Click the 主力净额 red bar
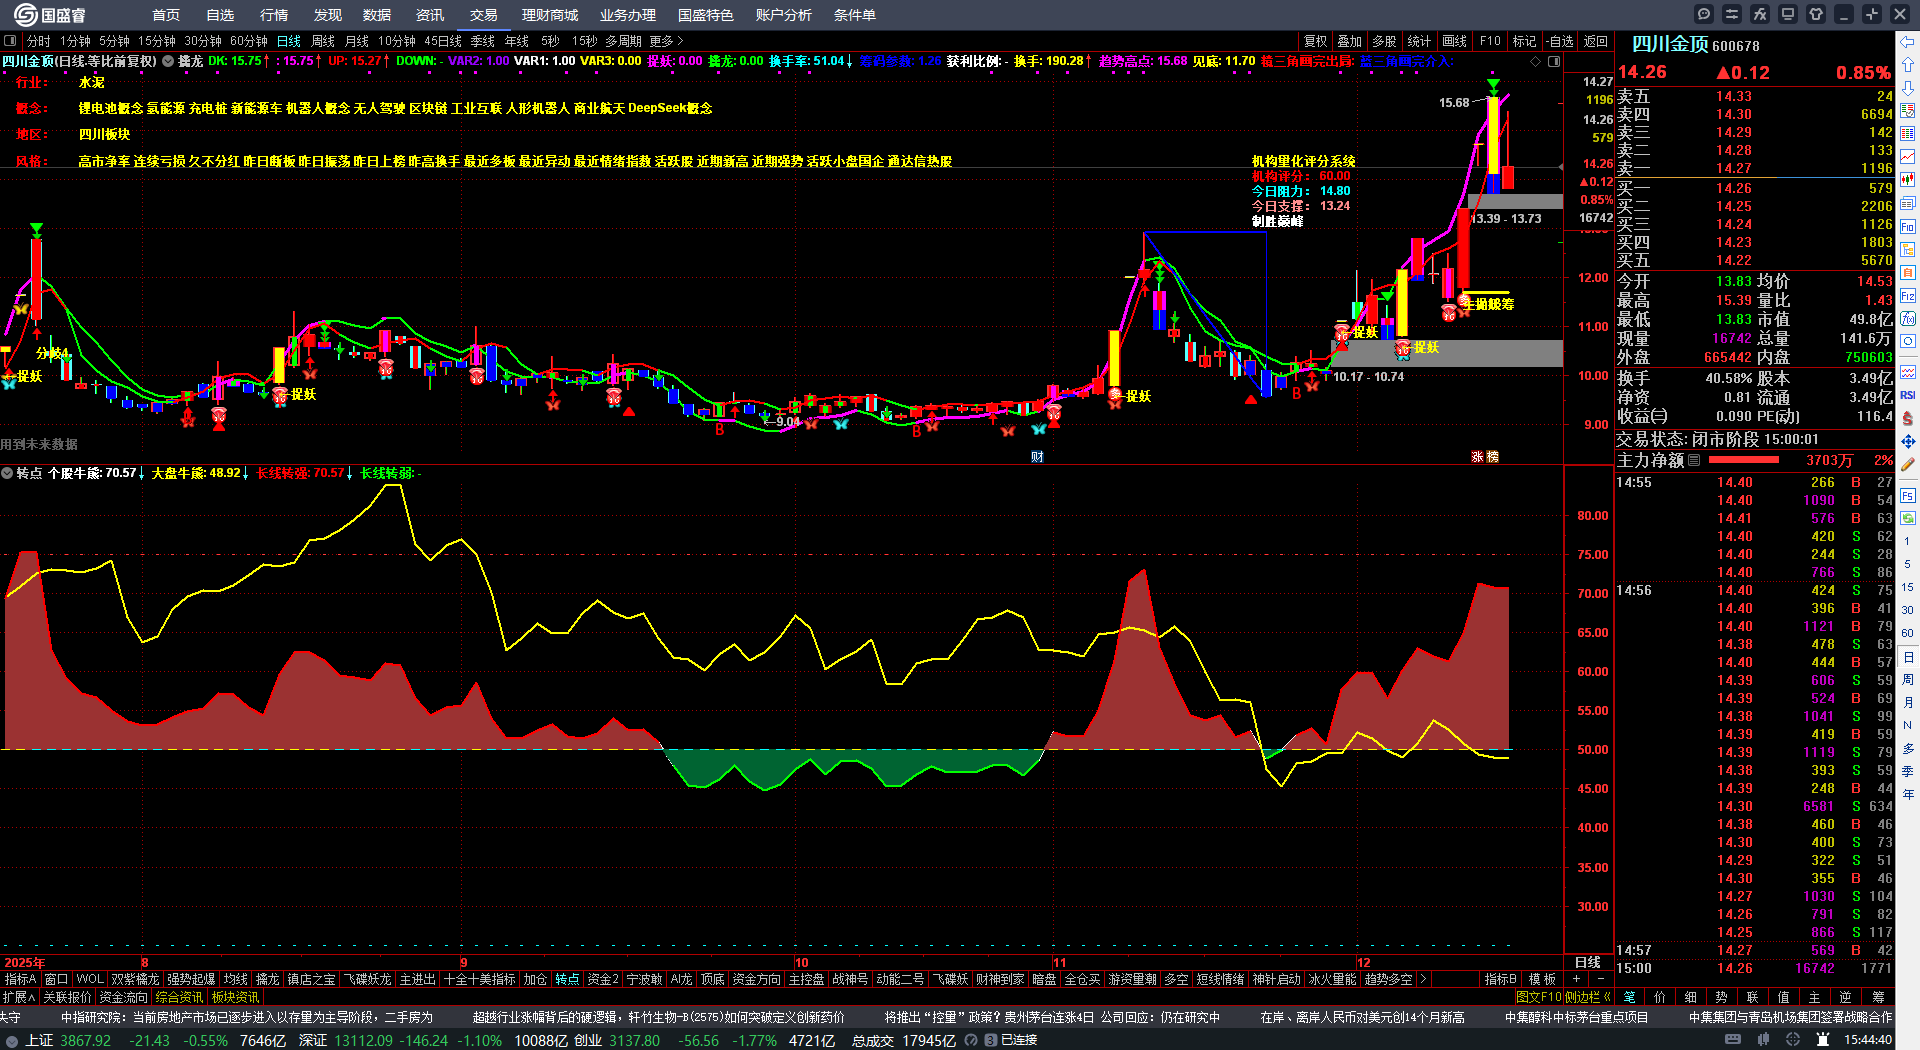 1744,460
